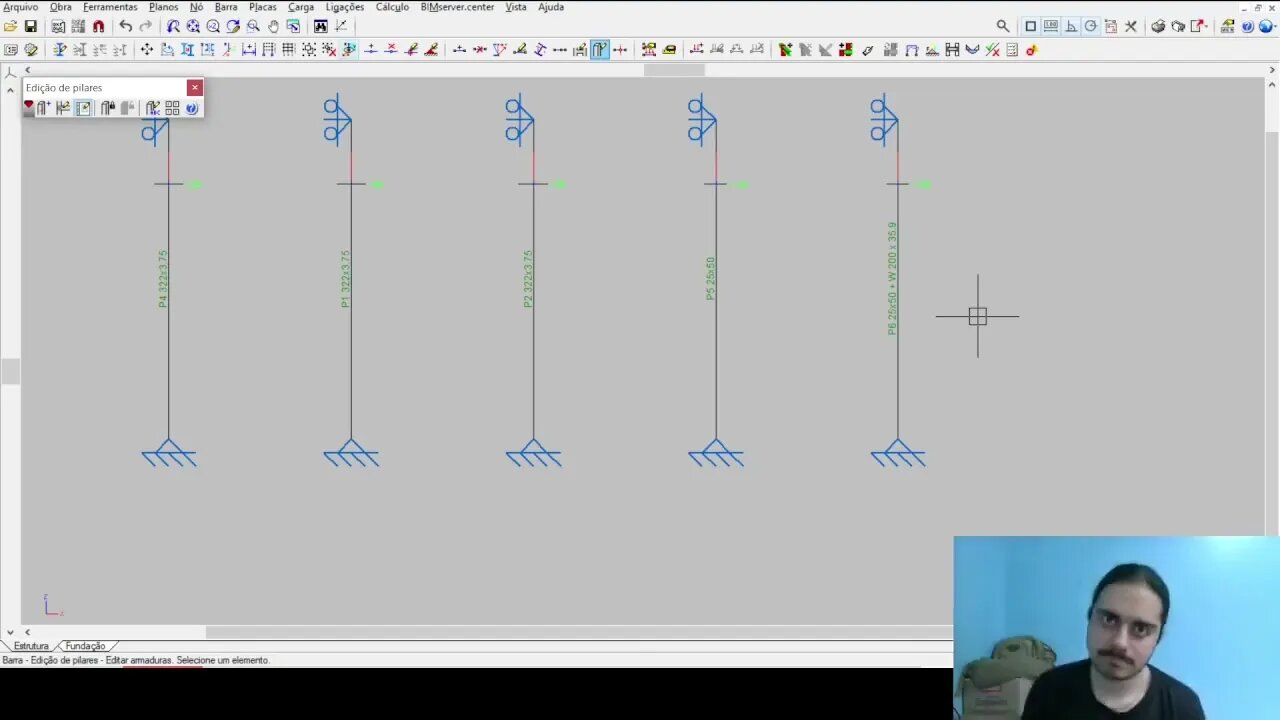Open the Arquivo menu
This screenshot has width=1280, height=720.
coord(20,7)
